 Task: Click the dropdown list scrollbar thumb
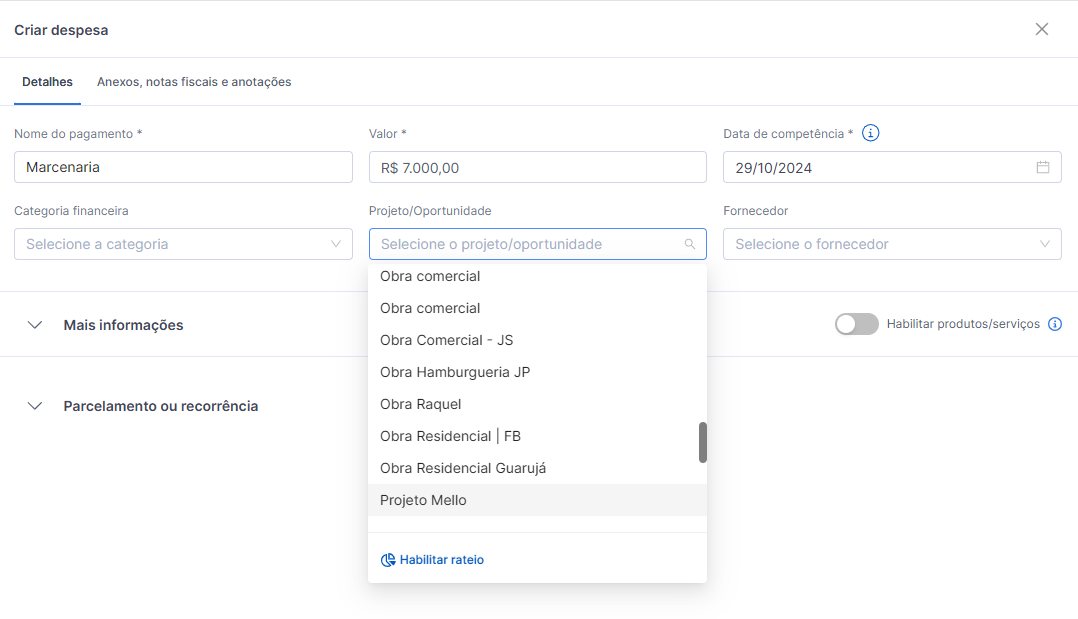pyautogui.click(x=703, y=442)
